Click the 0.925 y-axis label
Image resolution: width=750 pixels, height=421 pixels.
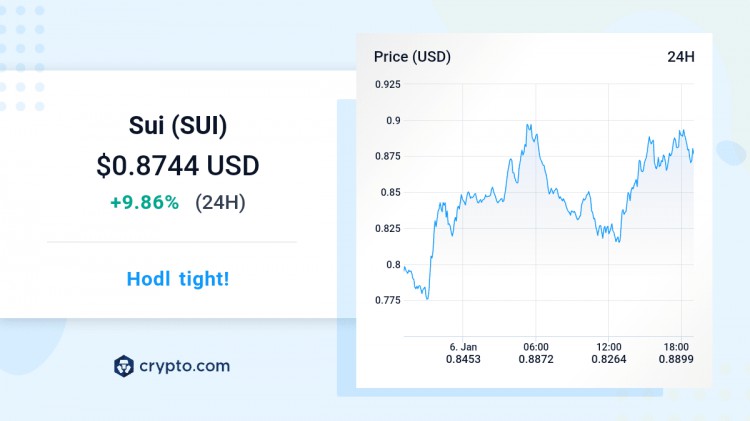pos(387,85)
